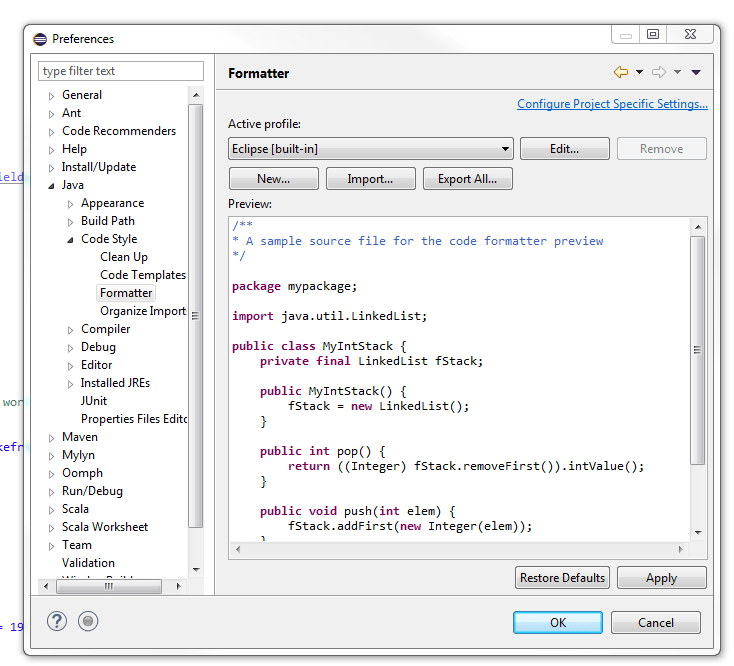Click preview vertical scrollbar thumb
Viewport: 734px width, 666px height.
click(697, 350)
